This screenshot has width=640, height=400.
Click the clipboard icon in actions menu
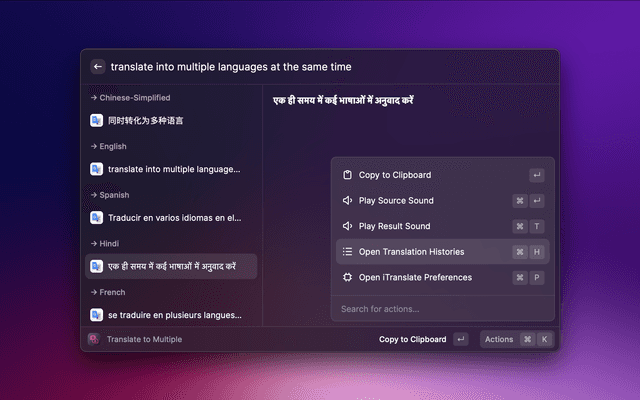[348, 175]
